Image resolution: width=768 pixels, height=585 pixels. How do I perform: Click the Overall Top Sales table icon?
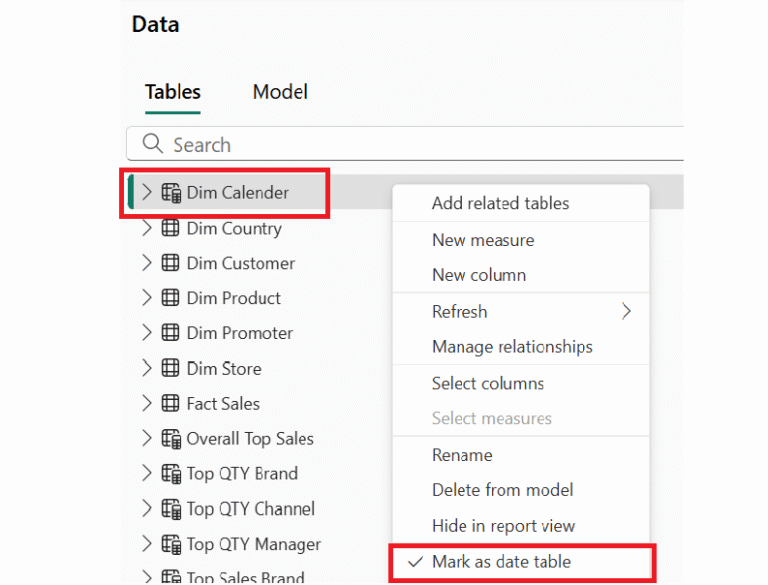pos(171,439)
